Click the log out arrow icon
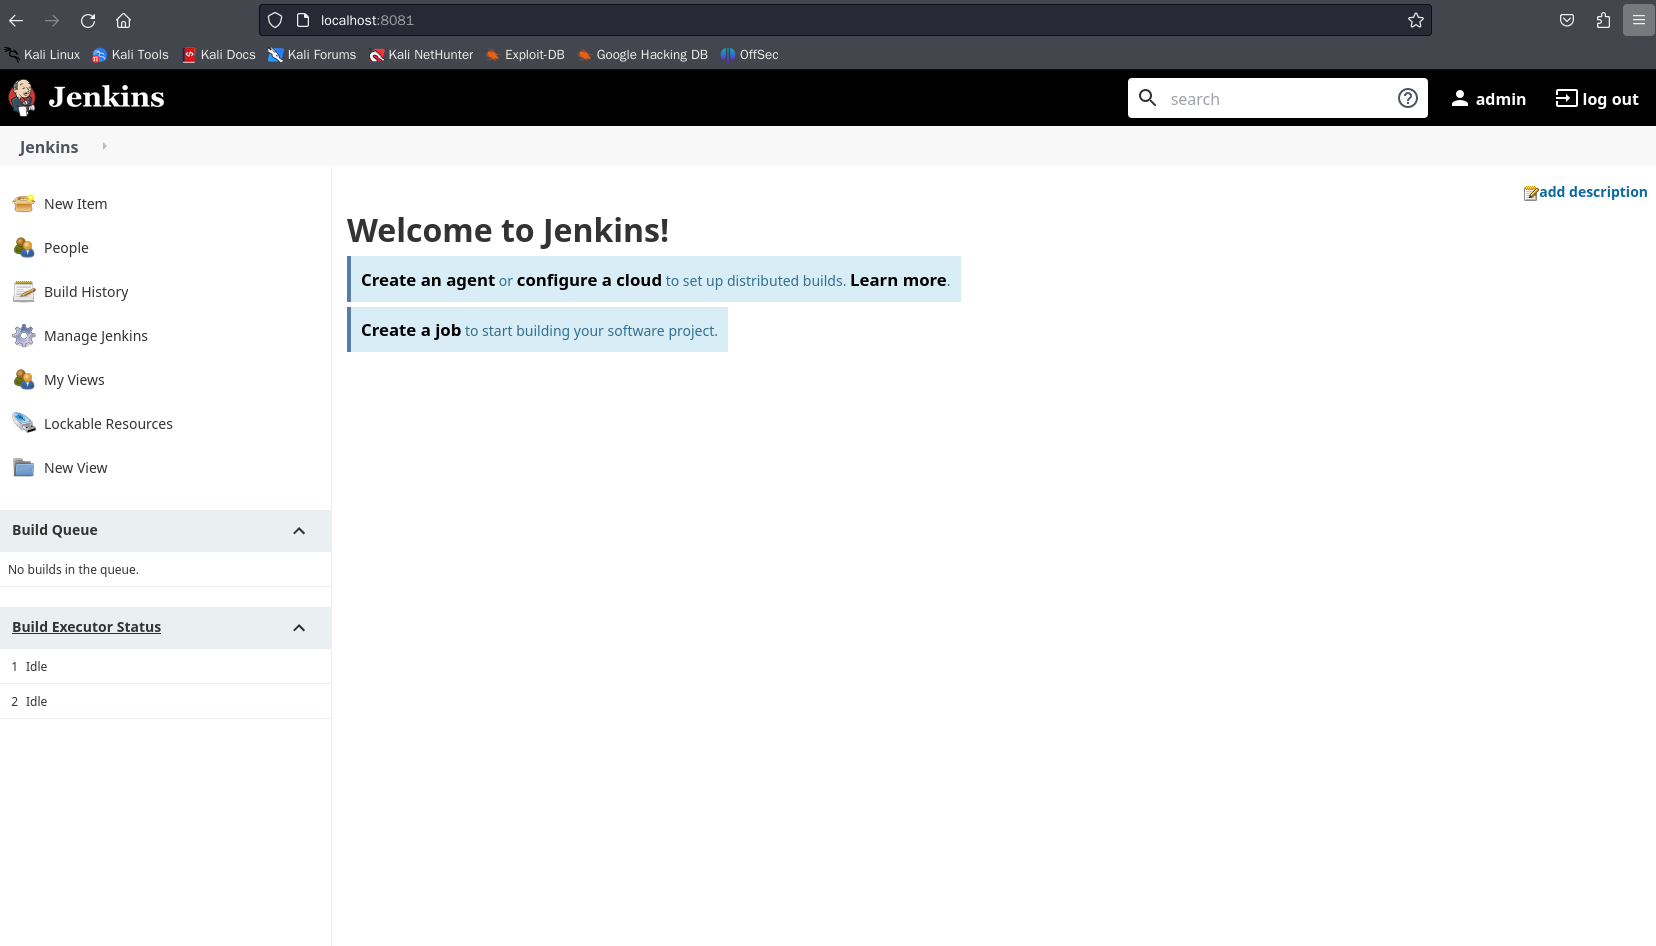The height and width of the screenshot is (946, 1656). 1566,98
